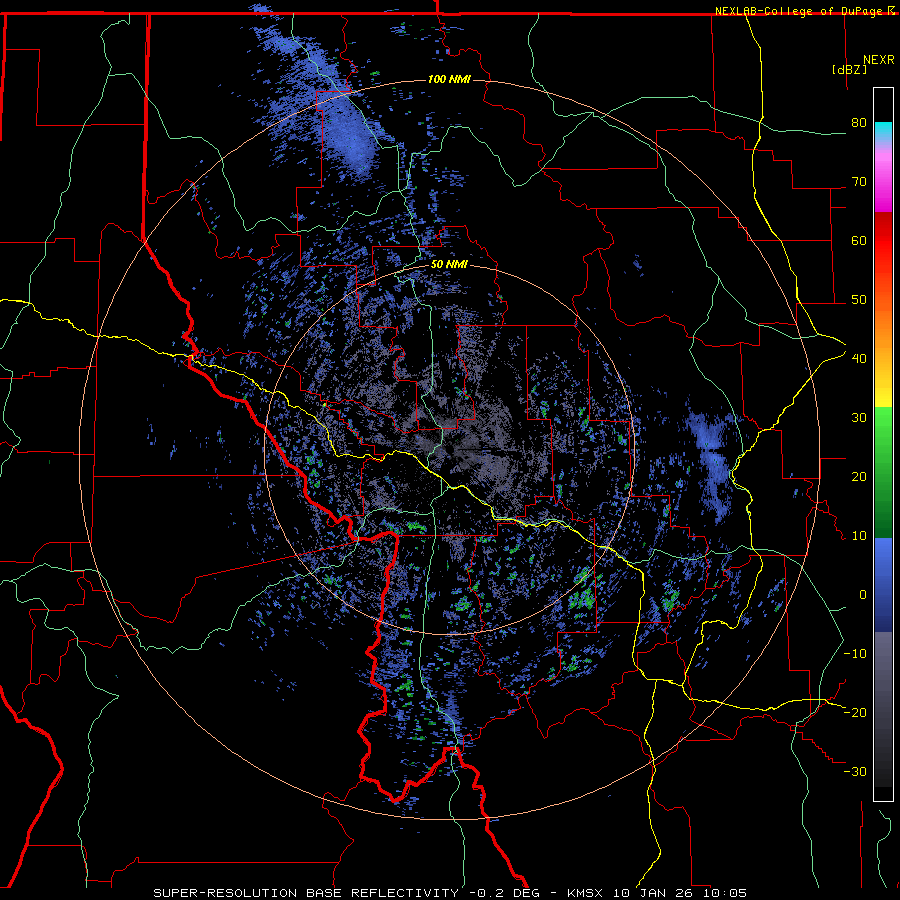Click the 50 value on the dBZ scale

pyautogui.click(x=859, y=300)
